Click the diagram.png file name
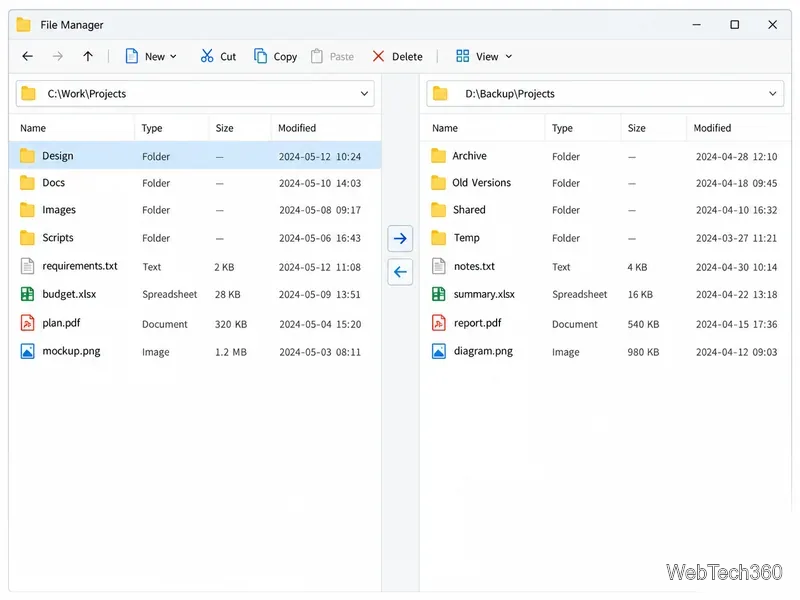 point(483,351)
